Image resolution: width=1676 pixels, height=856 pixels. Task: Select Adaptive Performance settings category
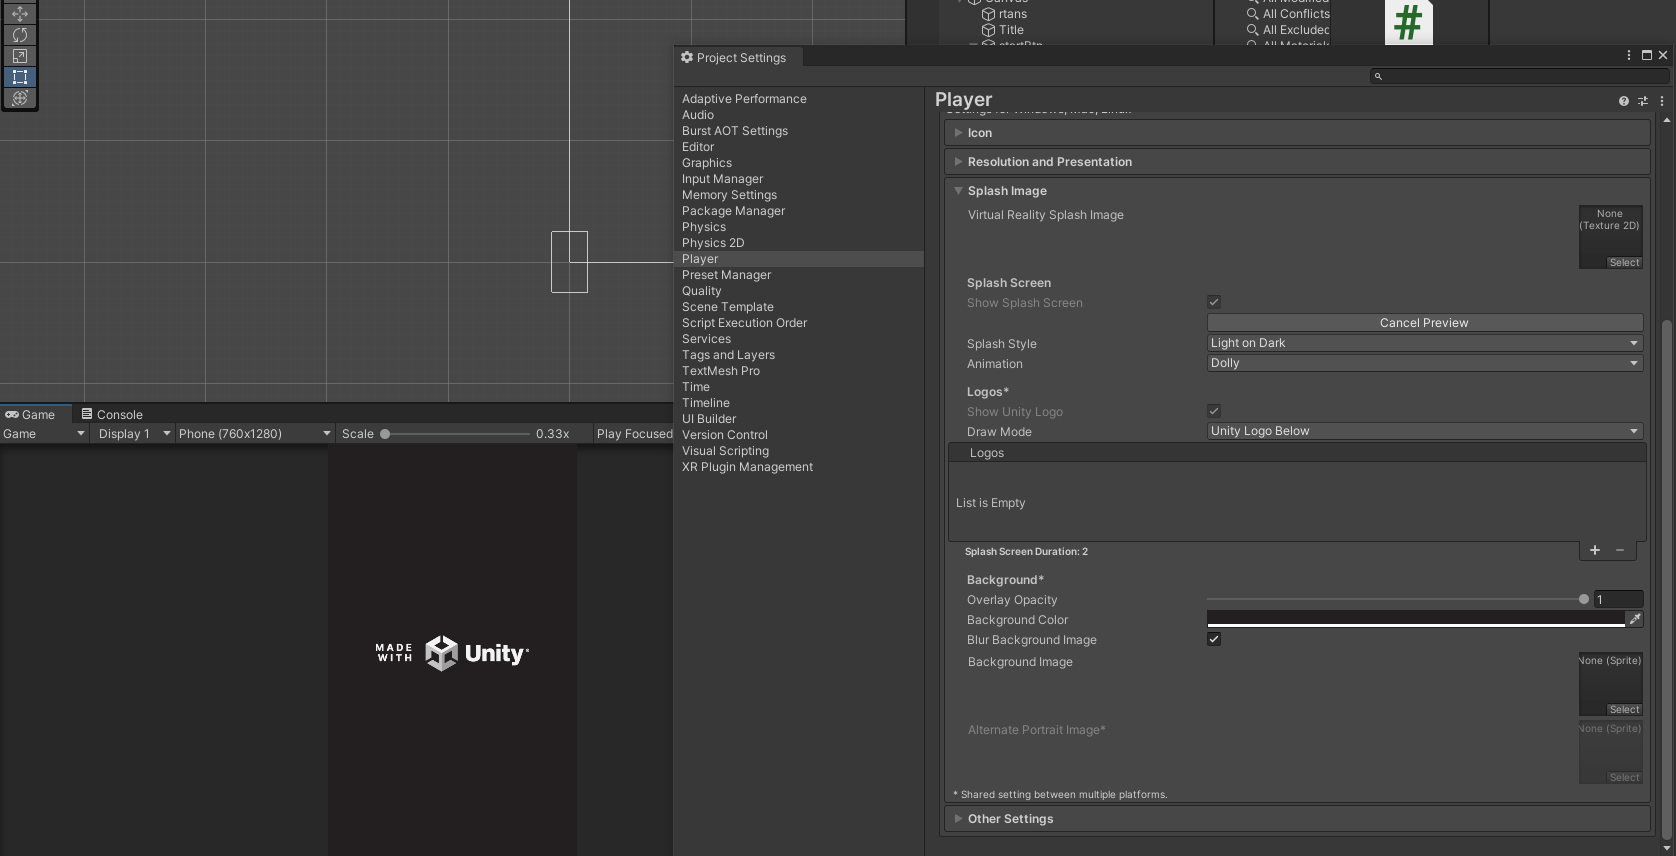(744, 99)
